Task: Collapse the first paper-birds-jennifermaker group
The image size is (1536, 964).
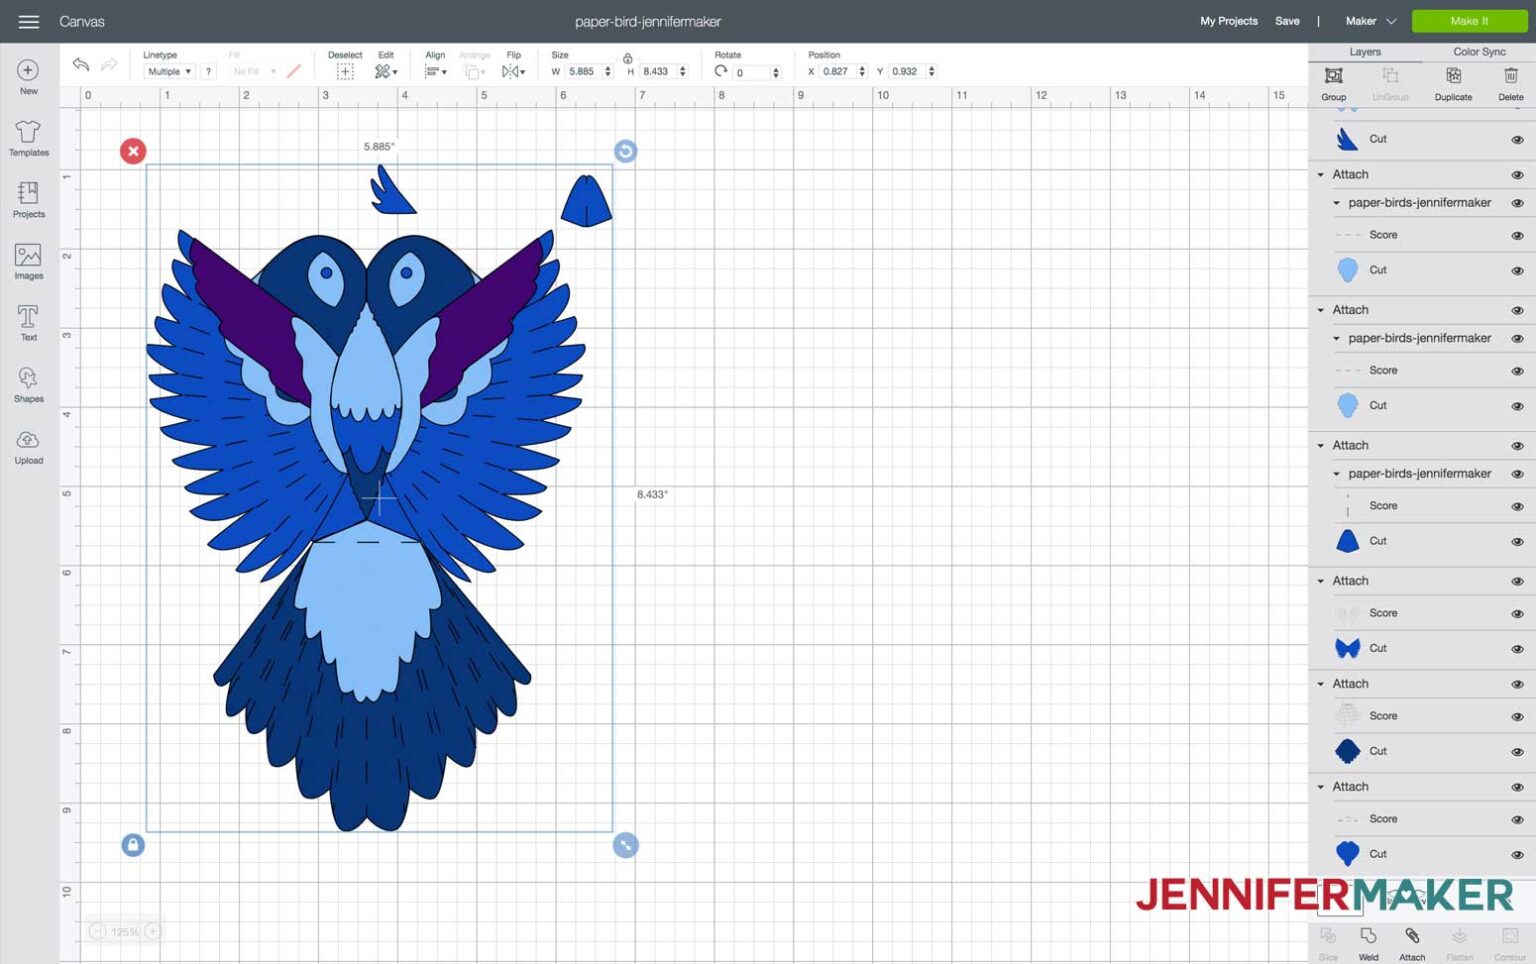Action: point(1337,203)
